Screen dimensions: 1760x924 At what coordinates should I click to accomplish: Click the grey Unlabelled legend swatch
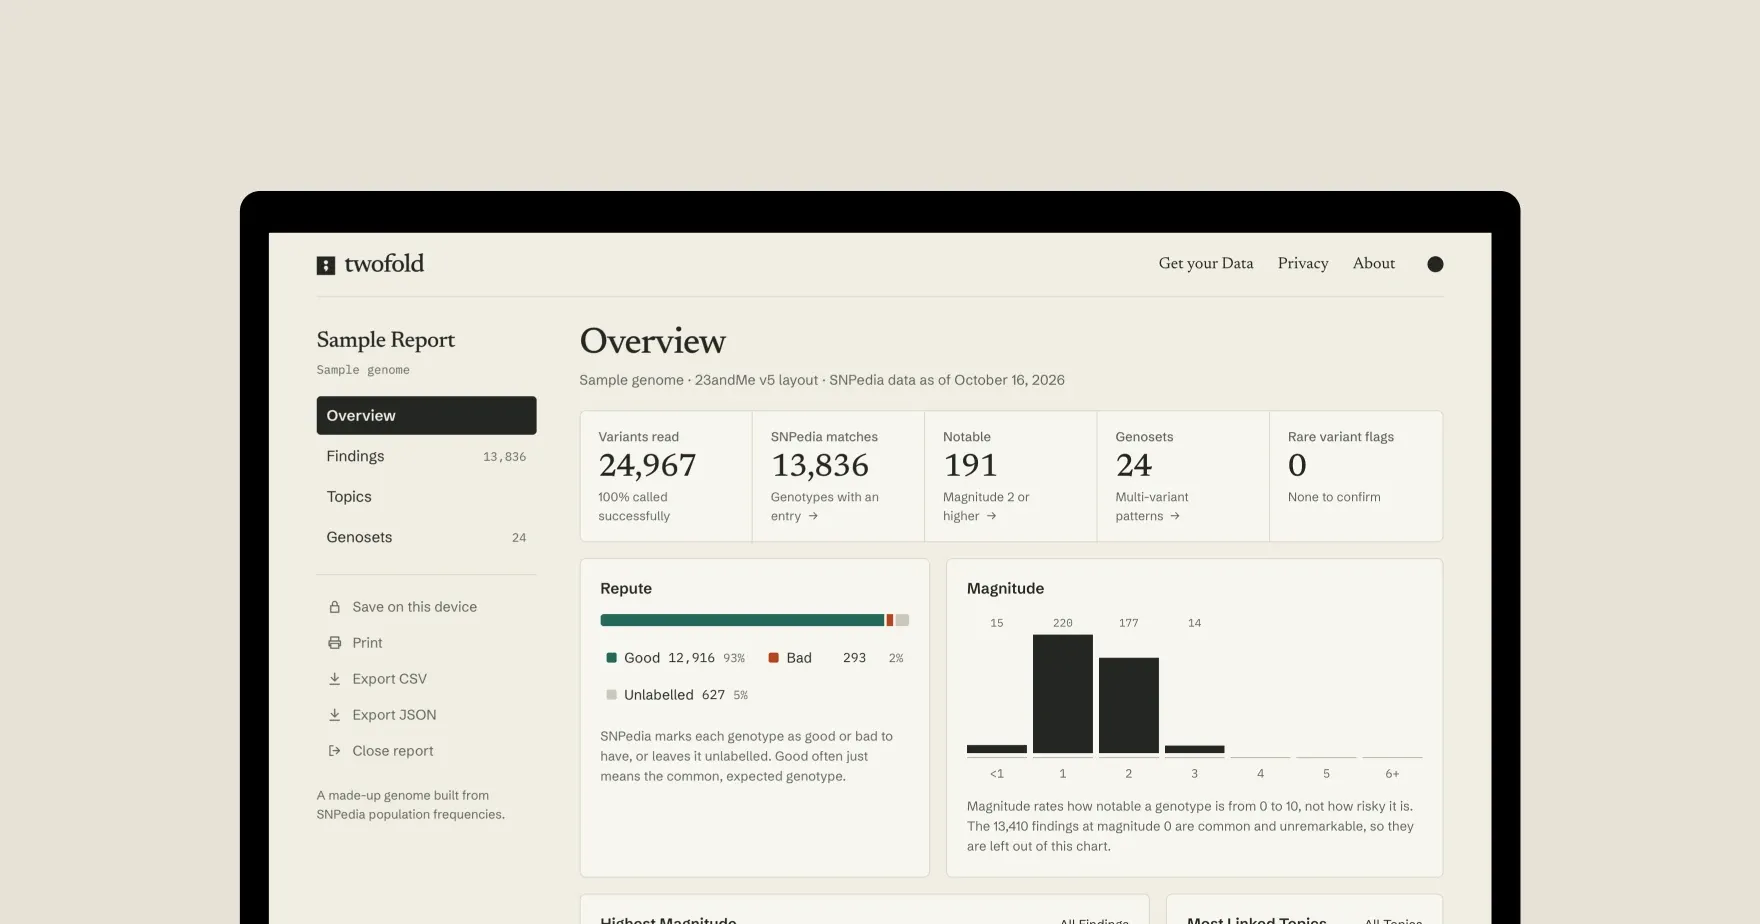pyautogui.click(x=611, y=695)
